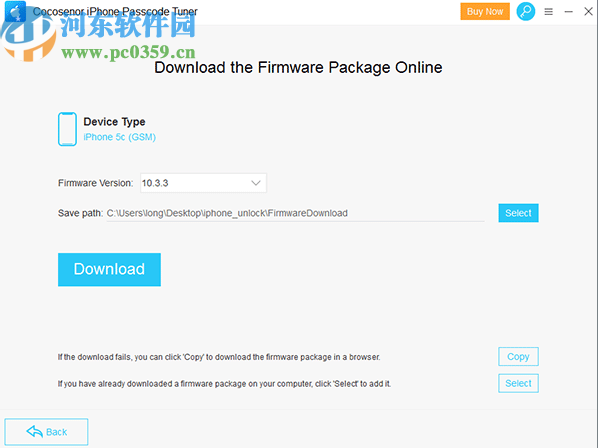Start the firmware Download
This screenshot has height=448, width=601.
[109, 269]
